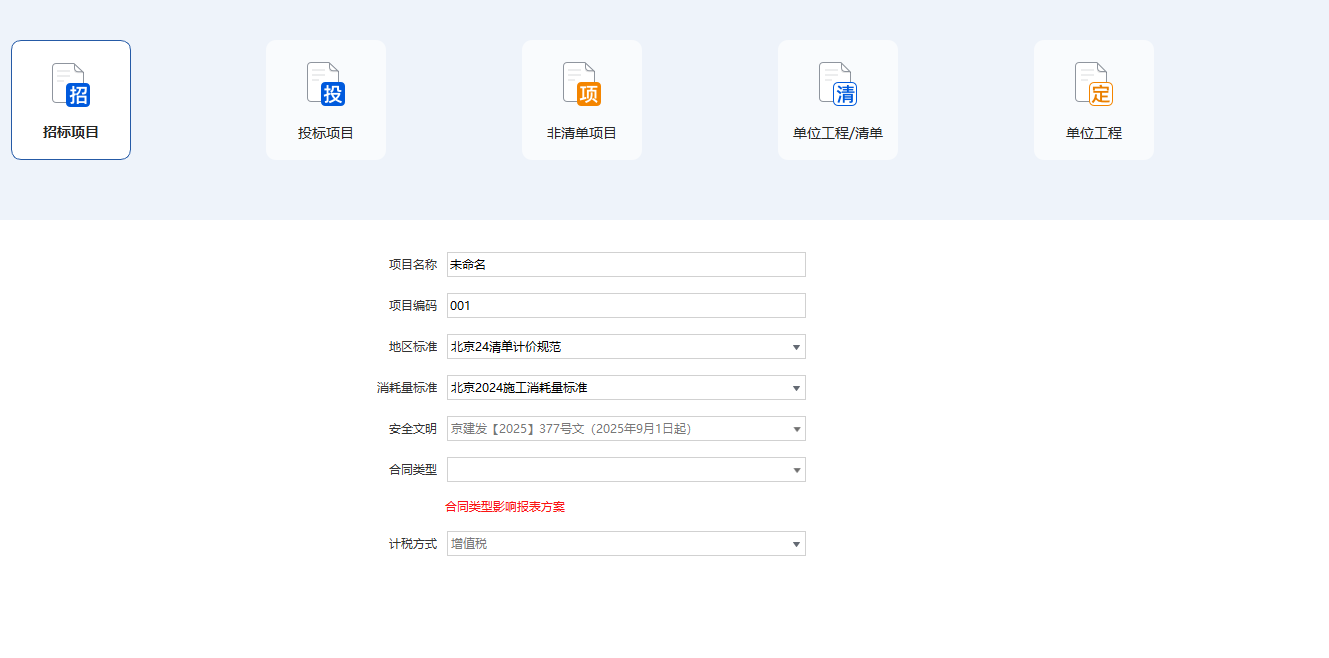Click the 项 document icon on the 非清单项目 card
The image size is (1329, 658).
581,84
